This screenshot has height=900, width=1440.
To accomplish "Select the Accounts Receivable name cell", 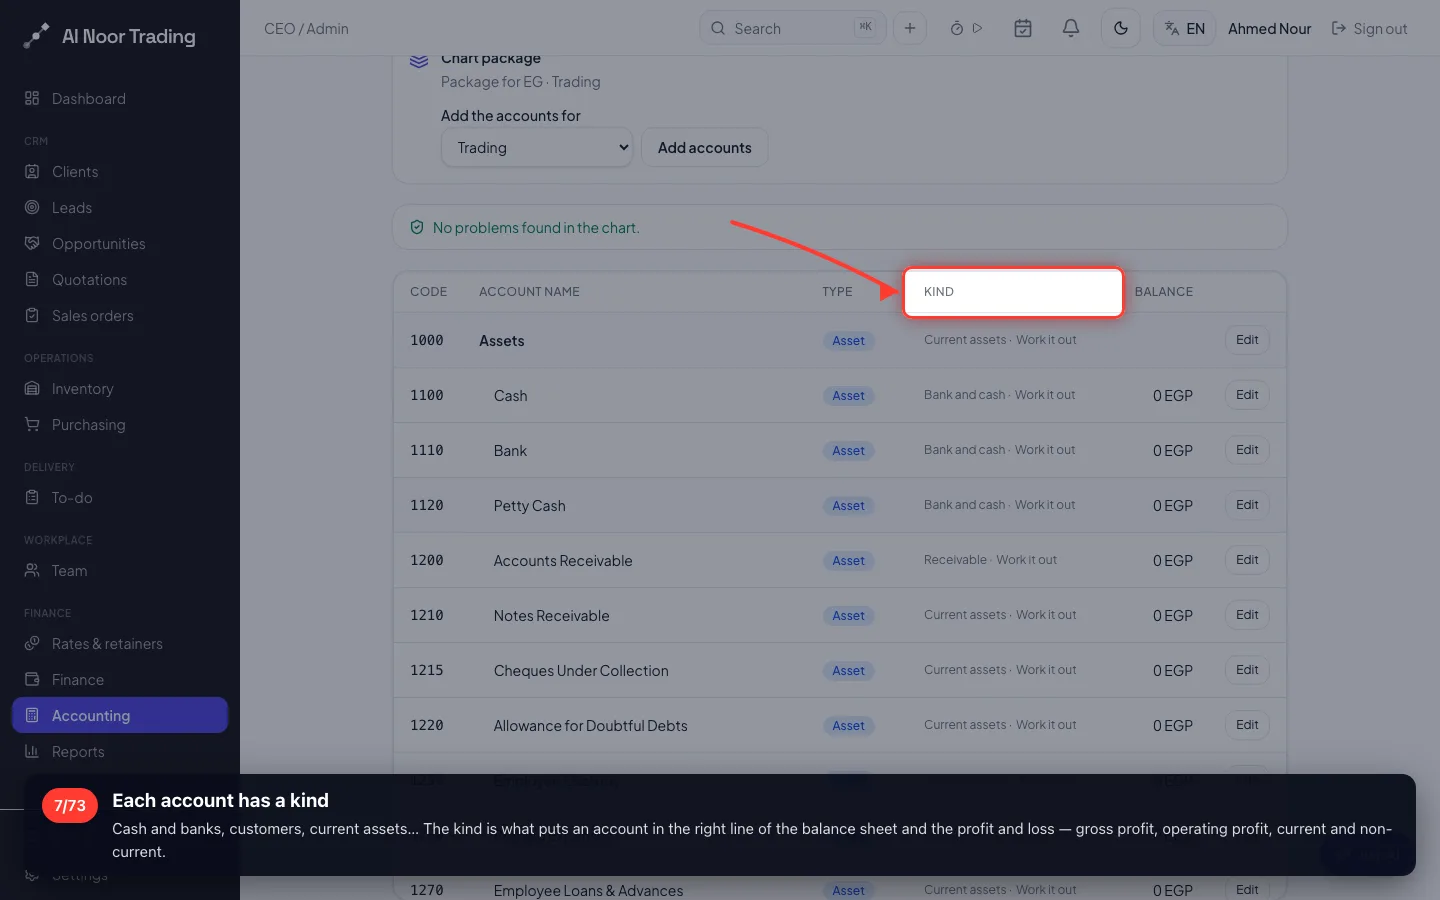I will [x=563, y=560].
